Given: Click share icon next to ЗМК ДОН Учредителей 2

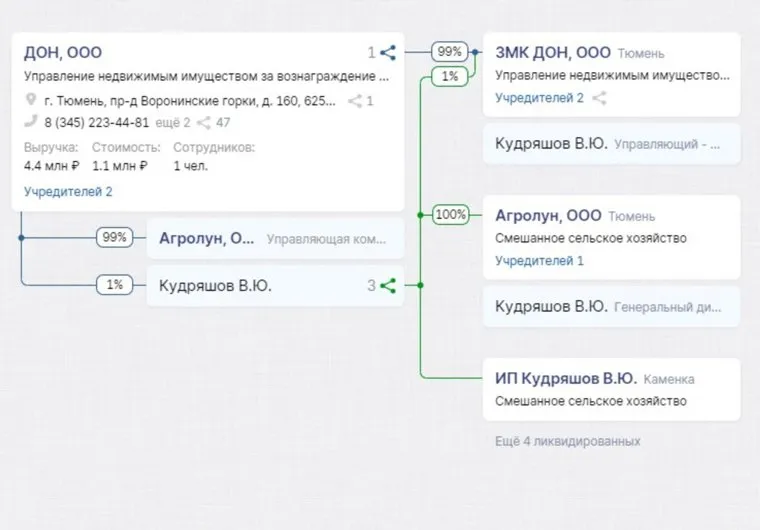Looking at the screenshot, I should click(600, 98).
